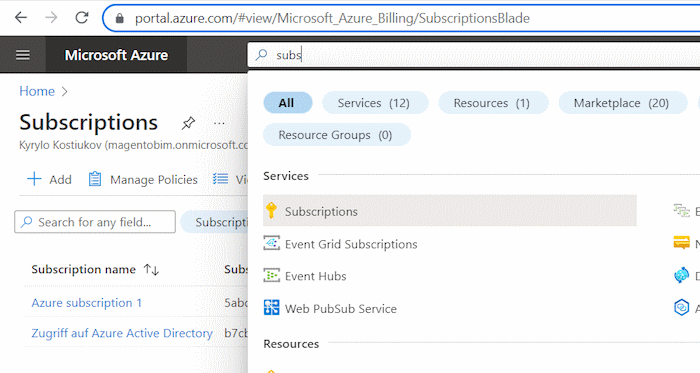This screenshot has height=373, width=700.
Task: Focus the Search for any field box
Action: tap(95, 222)
